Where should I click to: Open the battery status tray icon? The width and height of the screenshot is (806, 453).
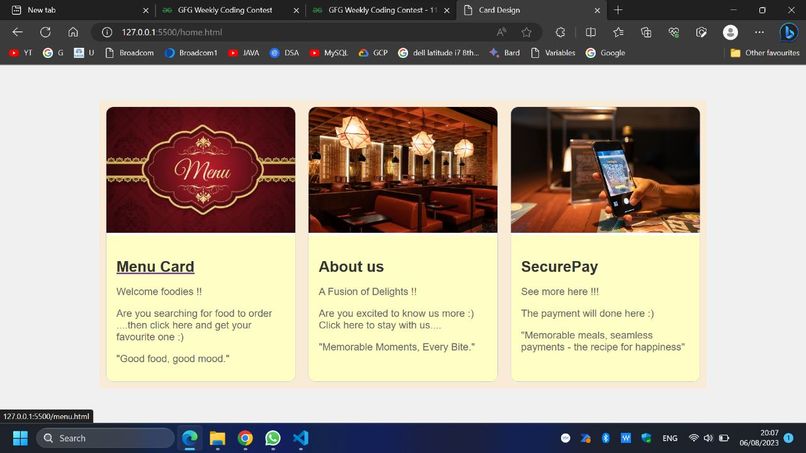point(724,438)
